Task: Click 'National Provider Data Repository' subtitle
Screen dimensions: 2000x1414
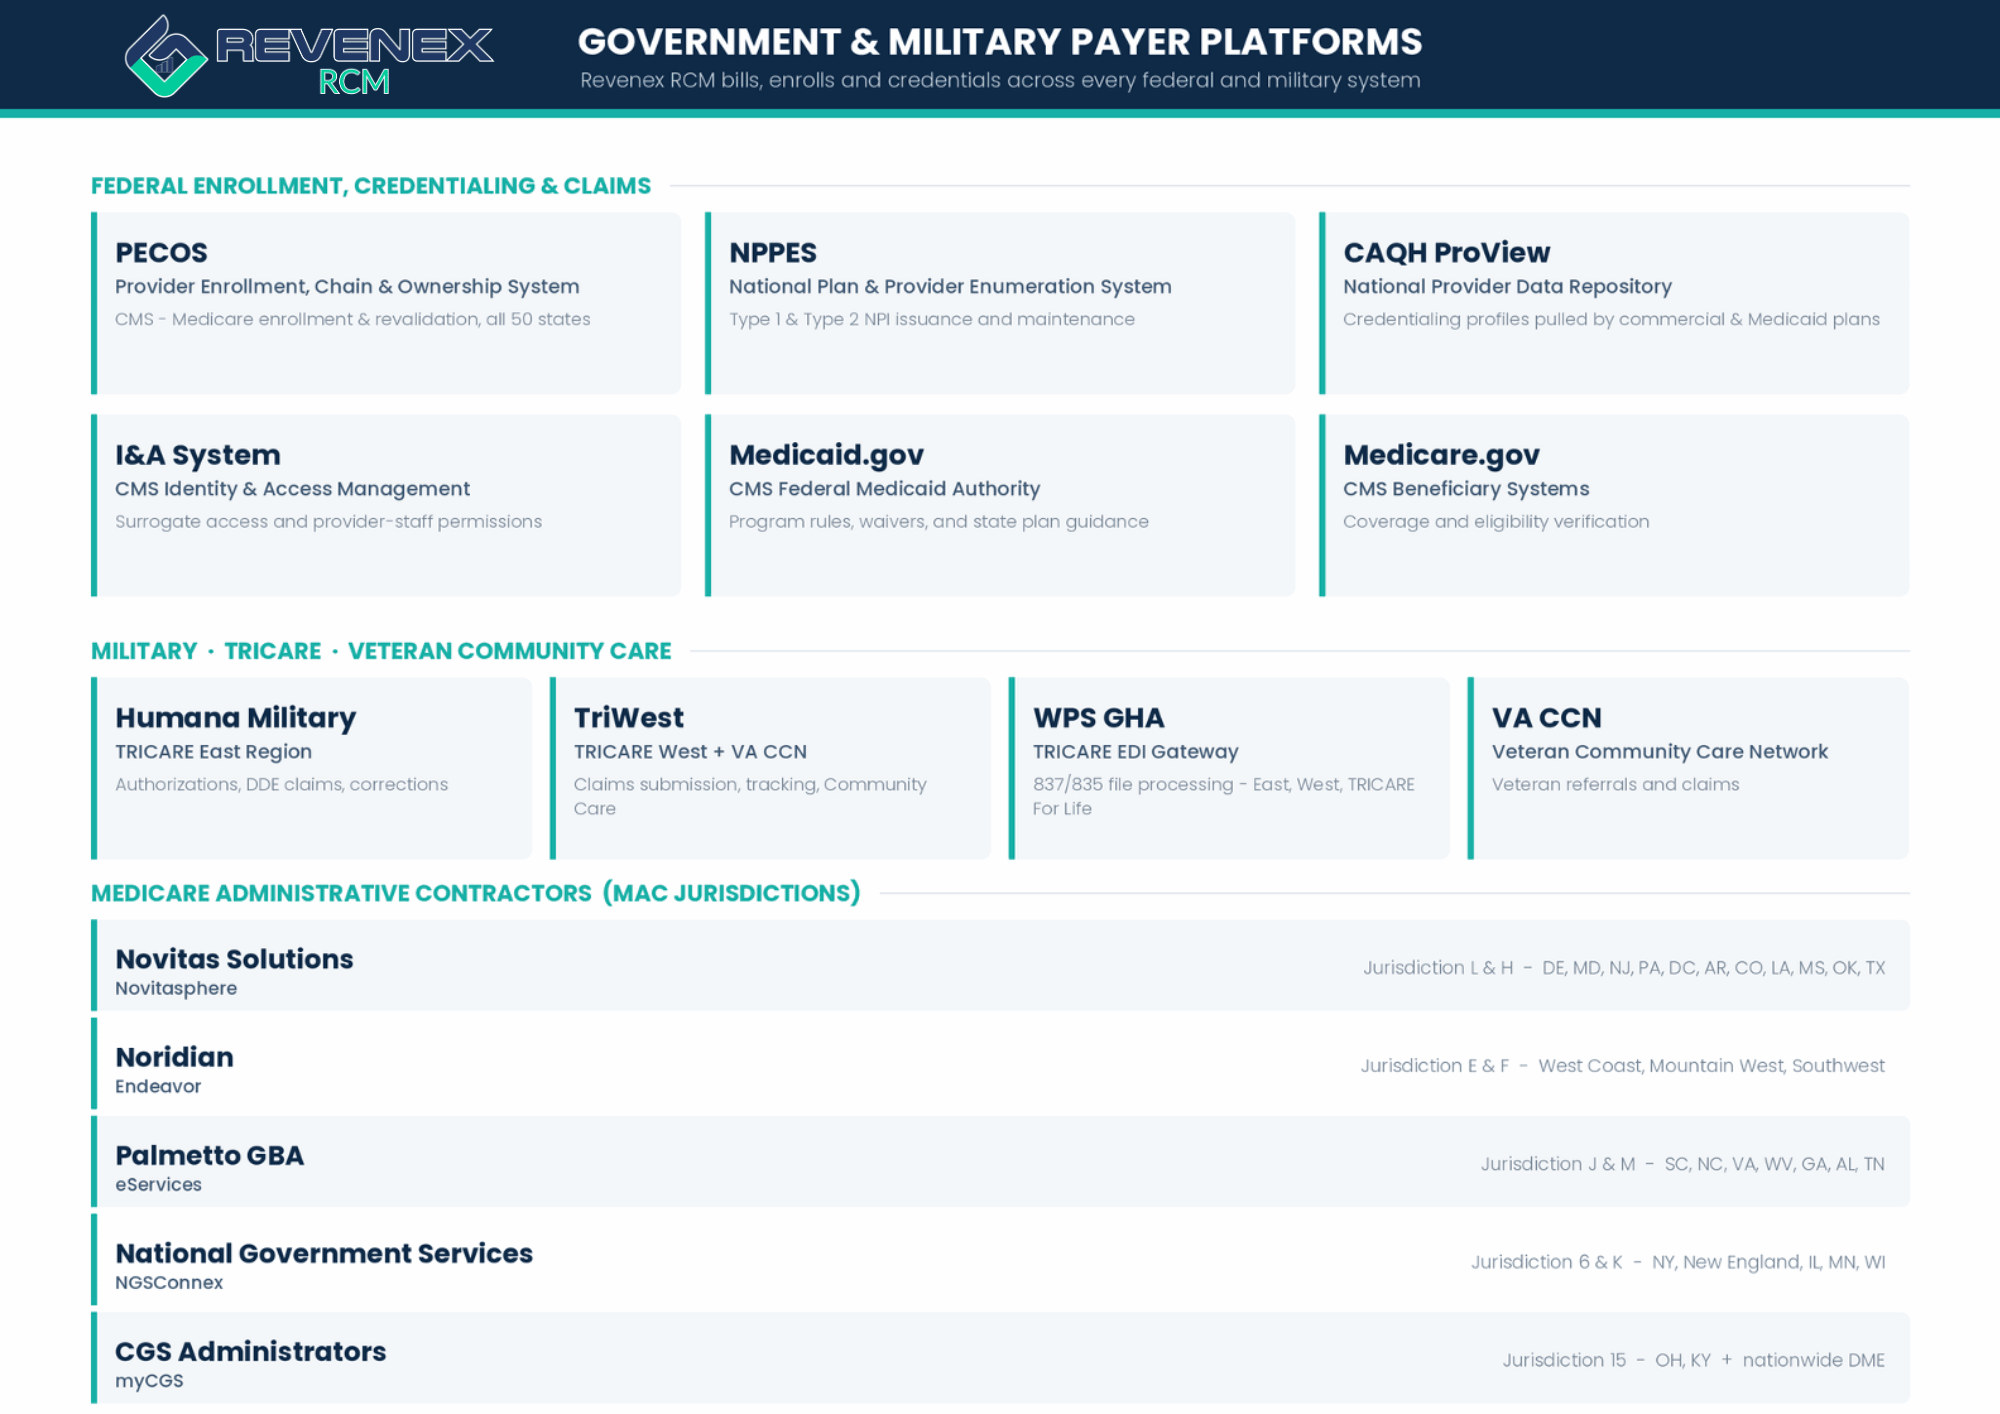Action: 1507,286
